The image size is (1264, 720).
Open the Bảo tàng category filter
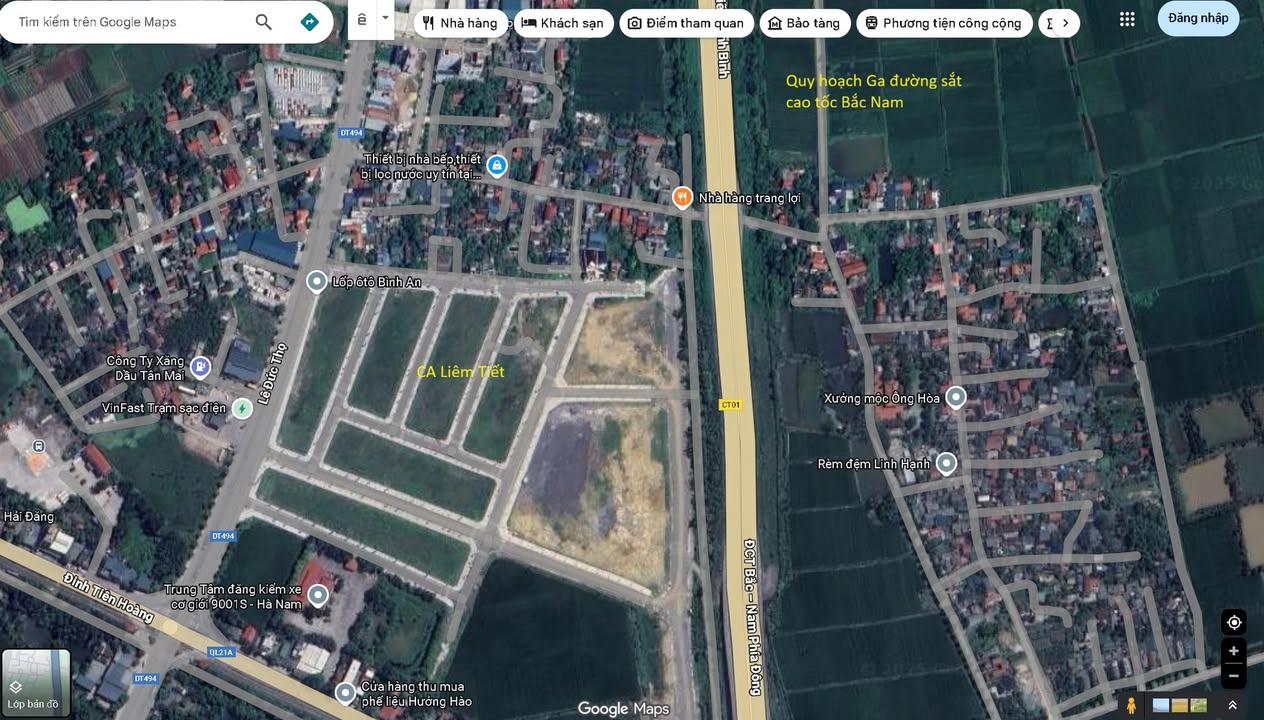click(x=805, y=22)
